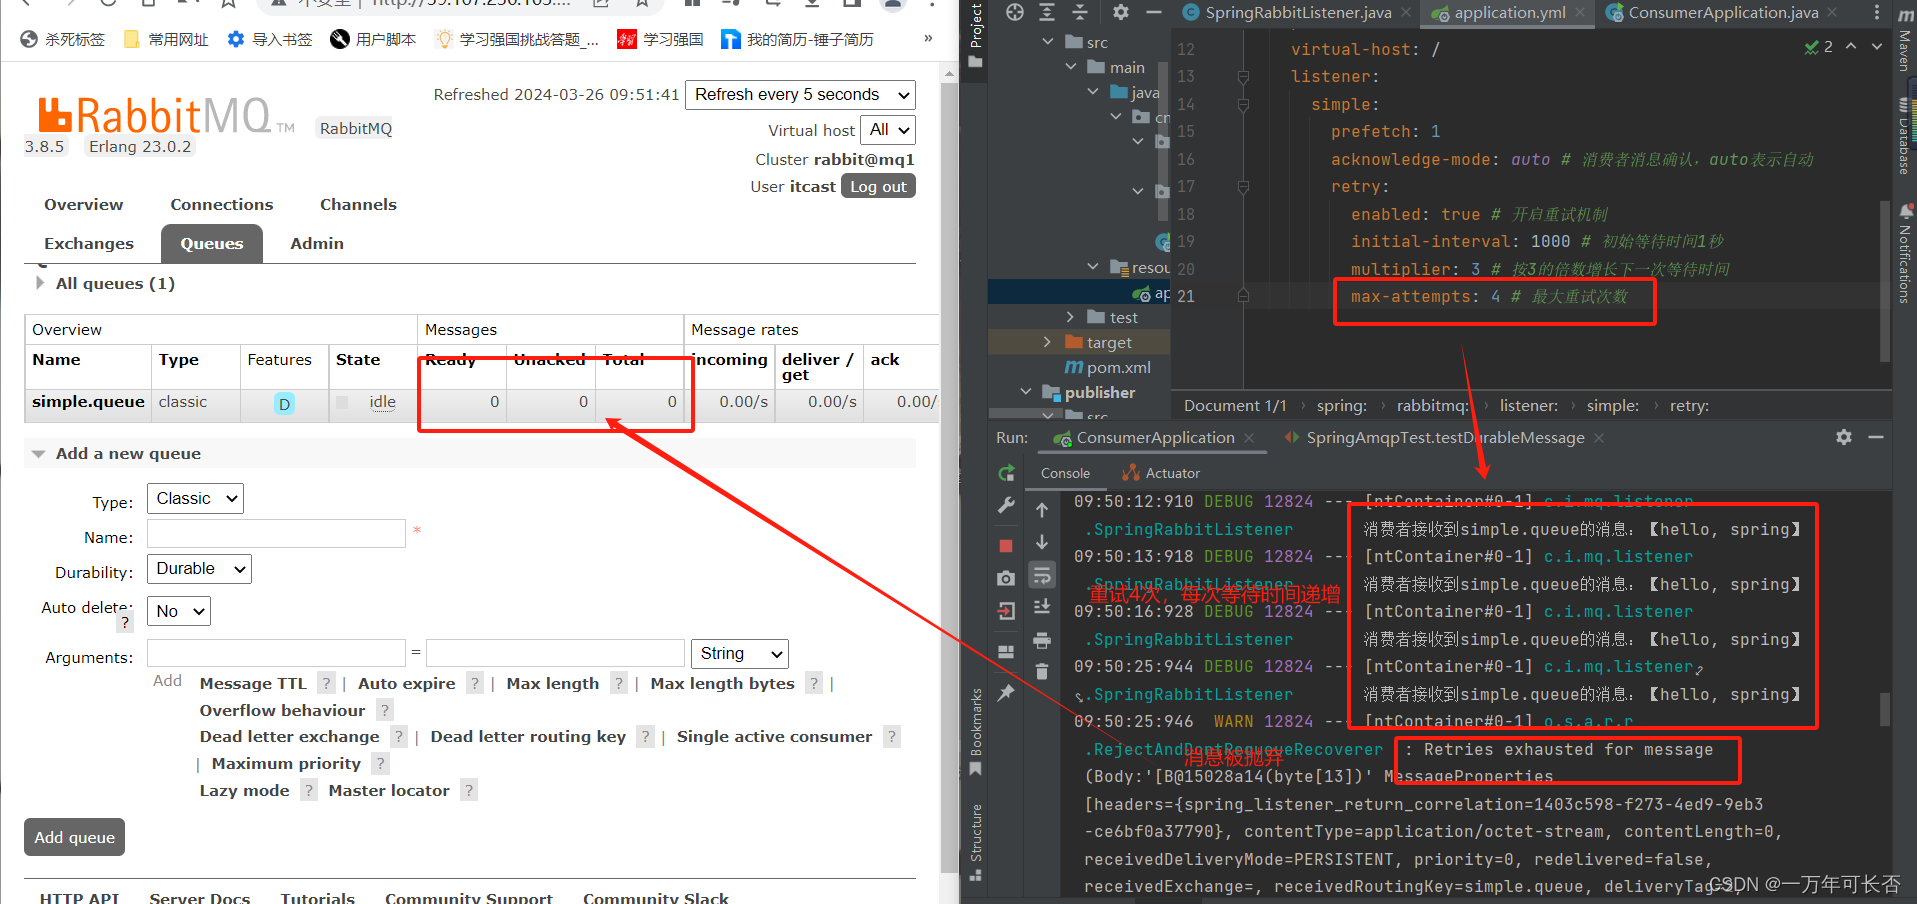Click the Add queue button
The height and width of the screenshot is (904, 1917).
(x=75, y=838)
